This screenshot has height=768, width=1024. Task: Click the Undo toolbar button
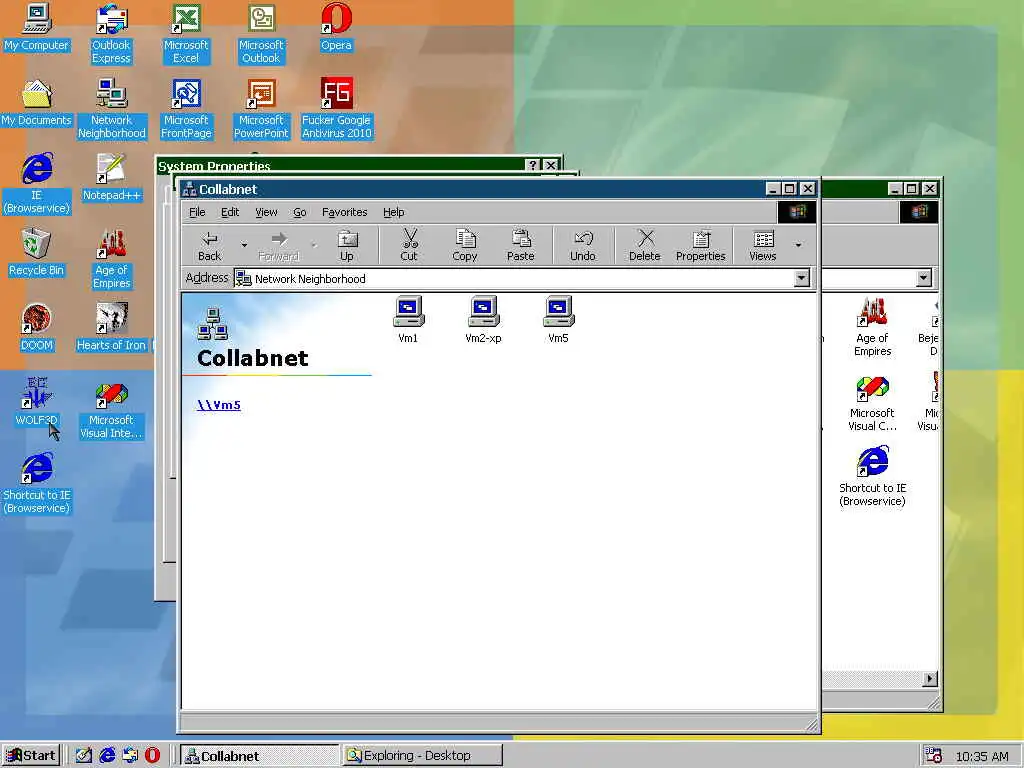pyautogui.click(x=583, y=246)
